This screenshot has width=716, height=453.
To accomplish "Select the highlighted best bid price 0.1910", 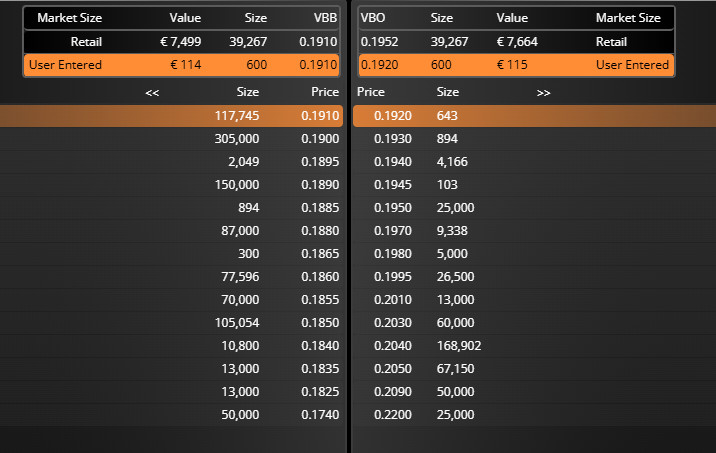I will [x=320, y=116].
